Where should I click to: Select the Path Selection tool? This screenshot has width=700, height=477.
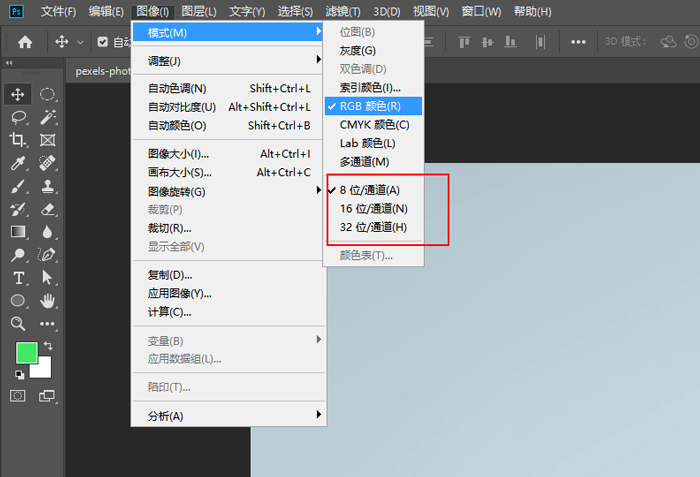tap(47, 278)
